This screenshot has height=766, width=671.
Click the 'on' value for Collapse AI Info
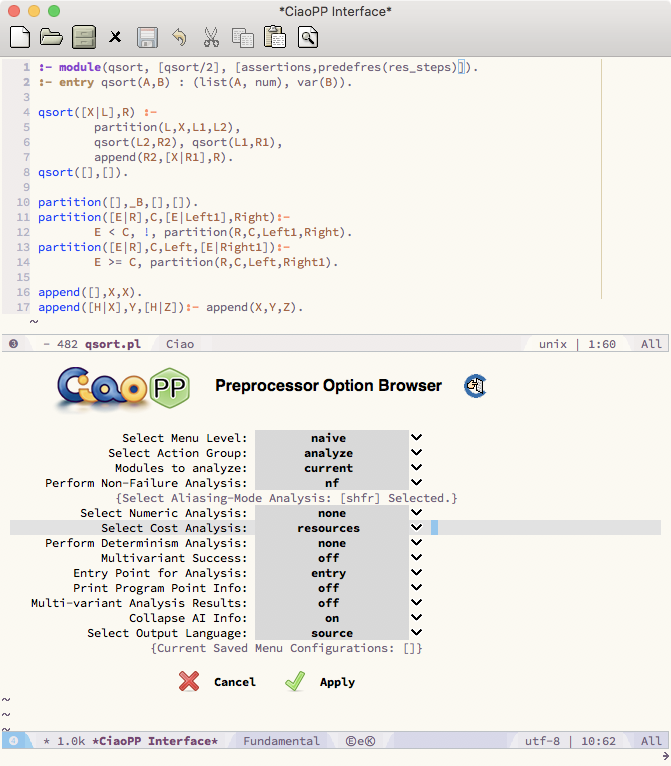click(x=332, y=618)
